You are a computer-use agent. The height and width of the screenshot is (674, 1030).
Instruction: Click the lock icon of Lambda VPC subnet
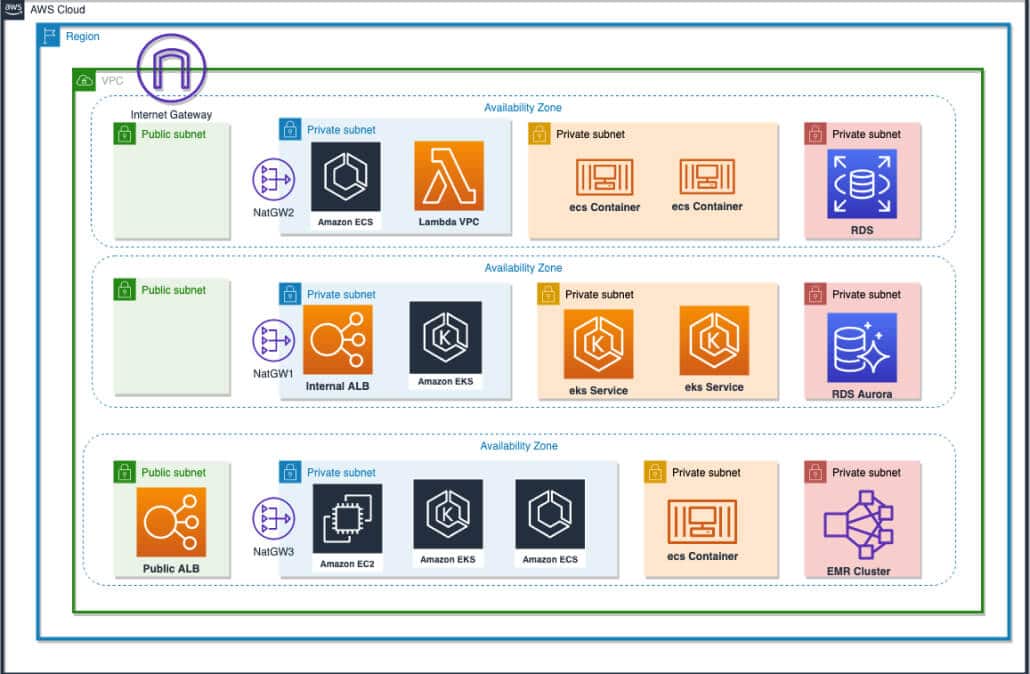coord(290,129)
